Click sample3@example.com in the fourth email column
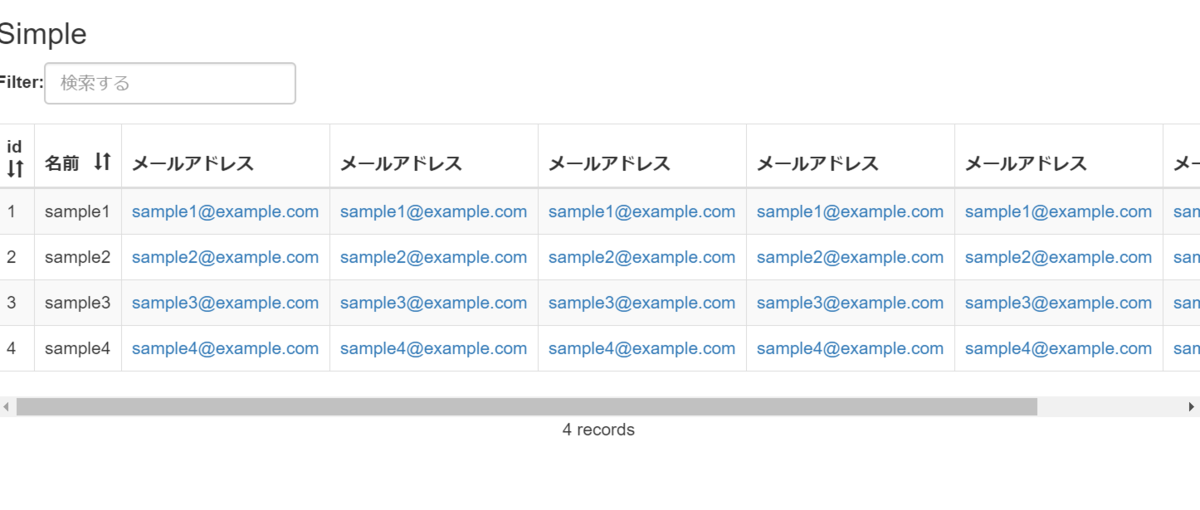This screenshot has height=510, width=1200. (x=850, y=303)
